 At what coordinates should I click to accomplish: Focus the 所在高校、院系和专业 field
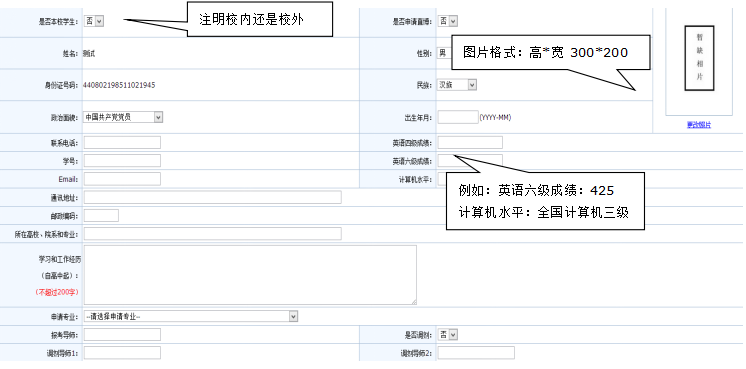[x=213, y=233]
